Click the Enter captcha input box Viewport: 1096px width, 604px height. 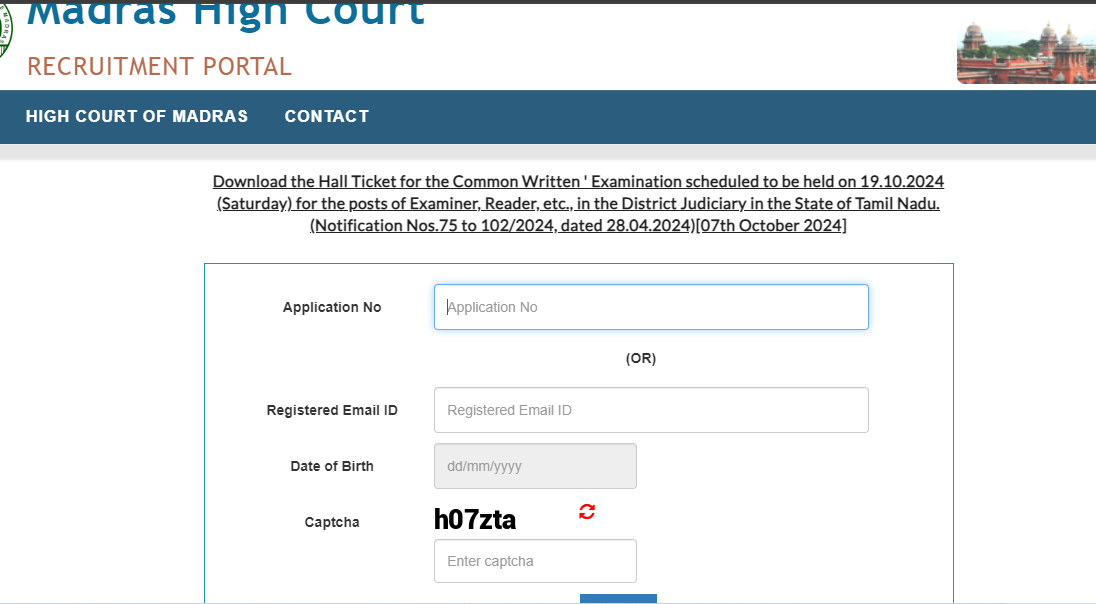pyautogui.click(x=534, y=561)
